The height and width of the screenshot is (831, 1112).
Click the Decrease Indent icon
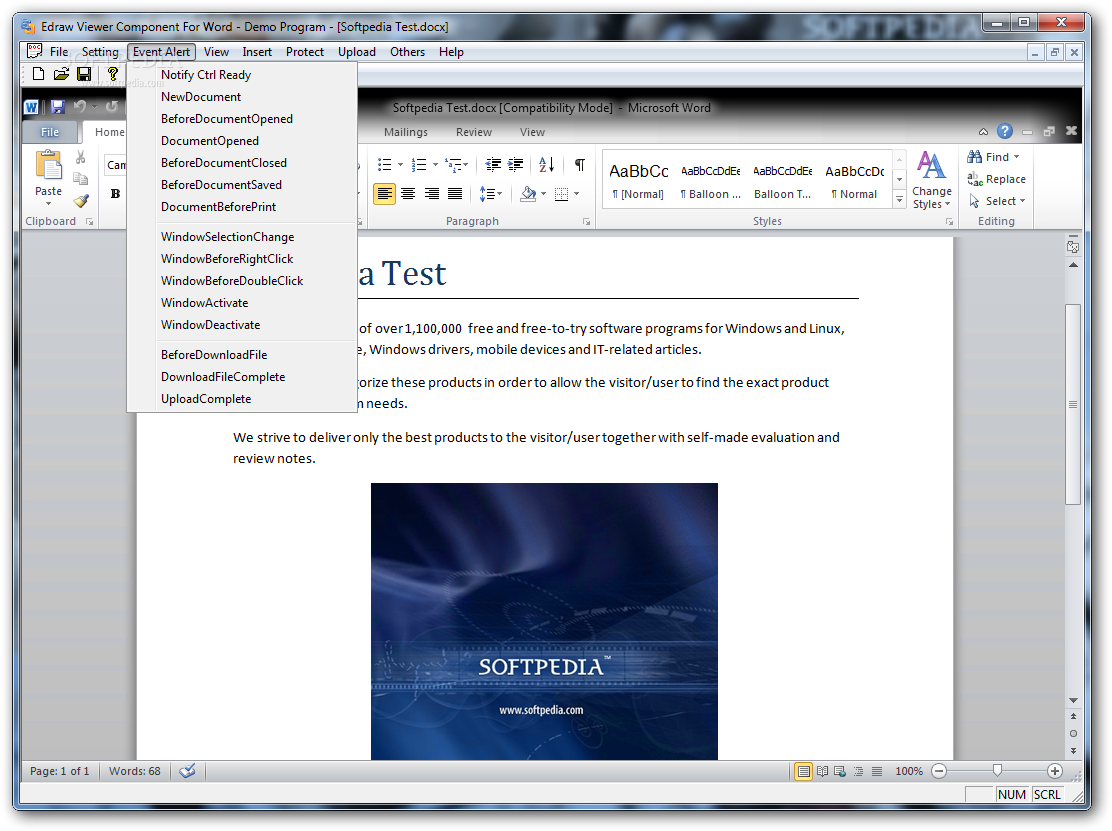point(493,164)
